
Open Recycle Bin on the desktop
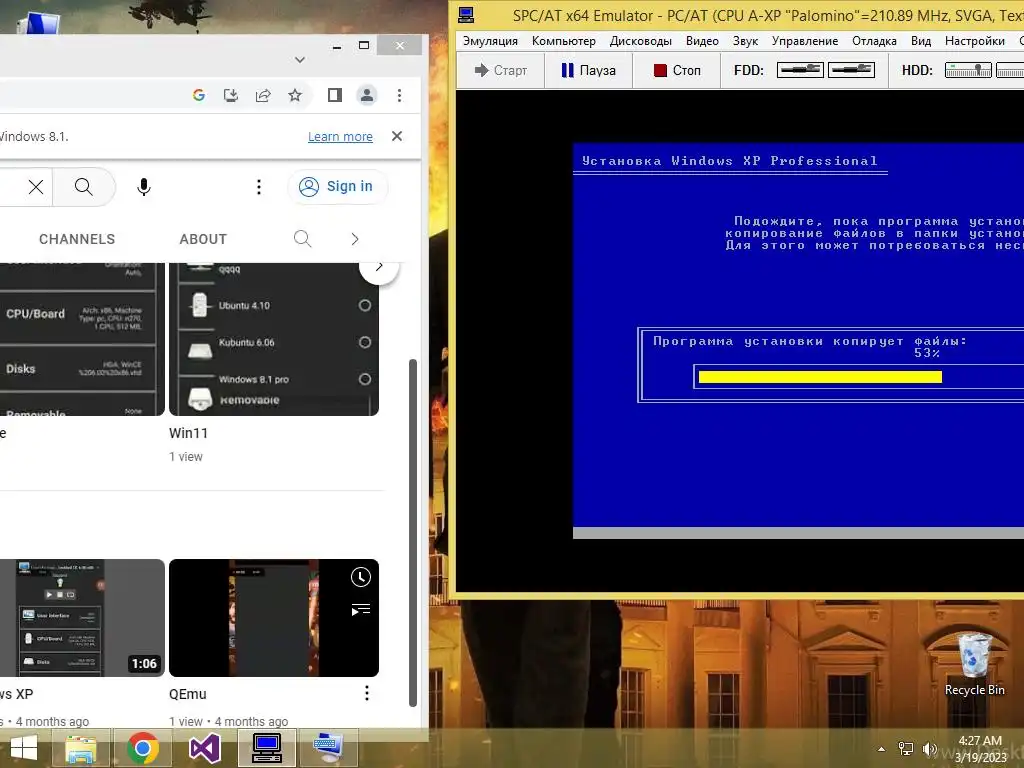(974, 664)
